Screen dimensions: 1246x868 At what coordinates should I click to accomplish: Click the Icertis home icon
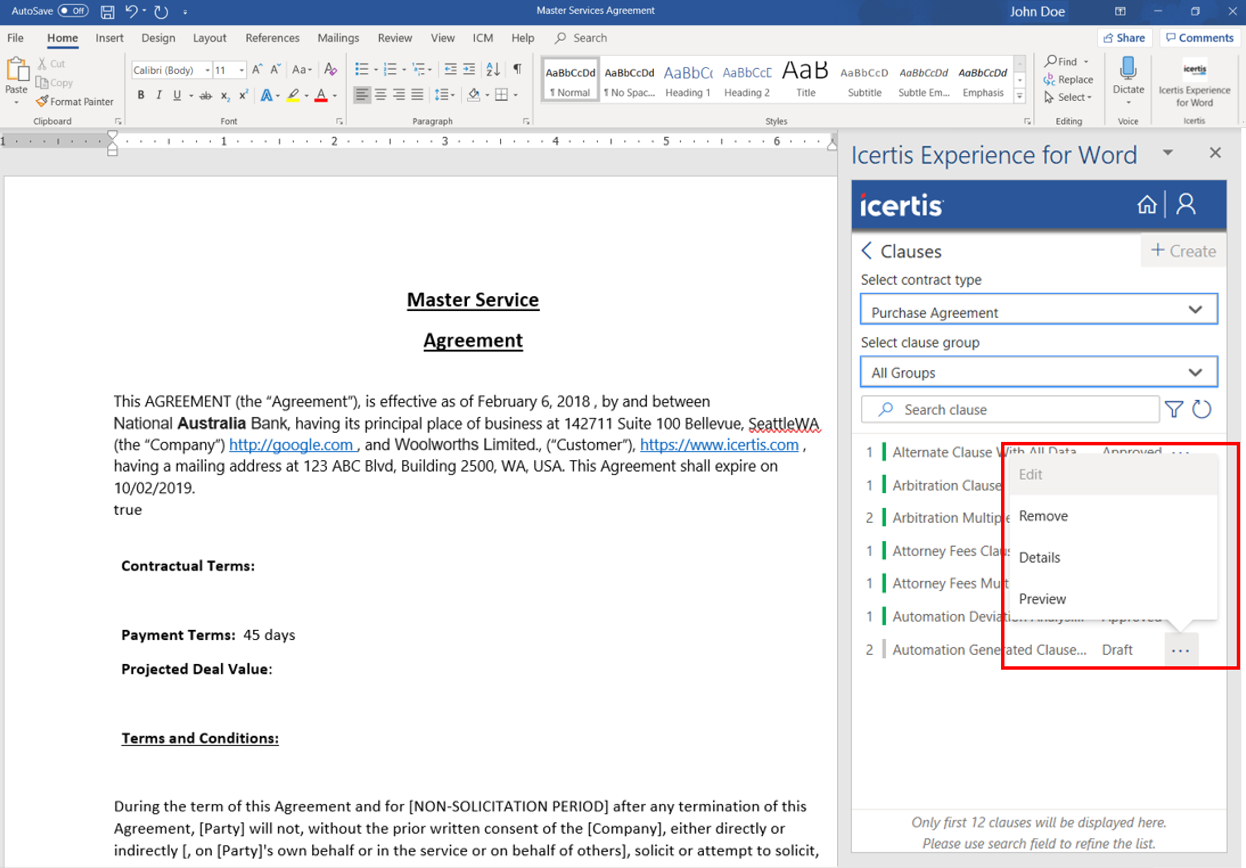coord(1146,205)
